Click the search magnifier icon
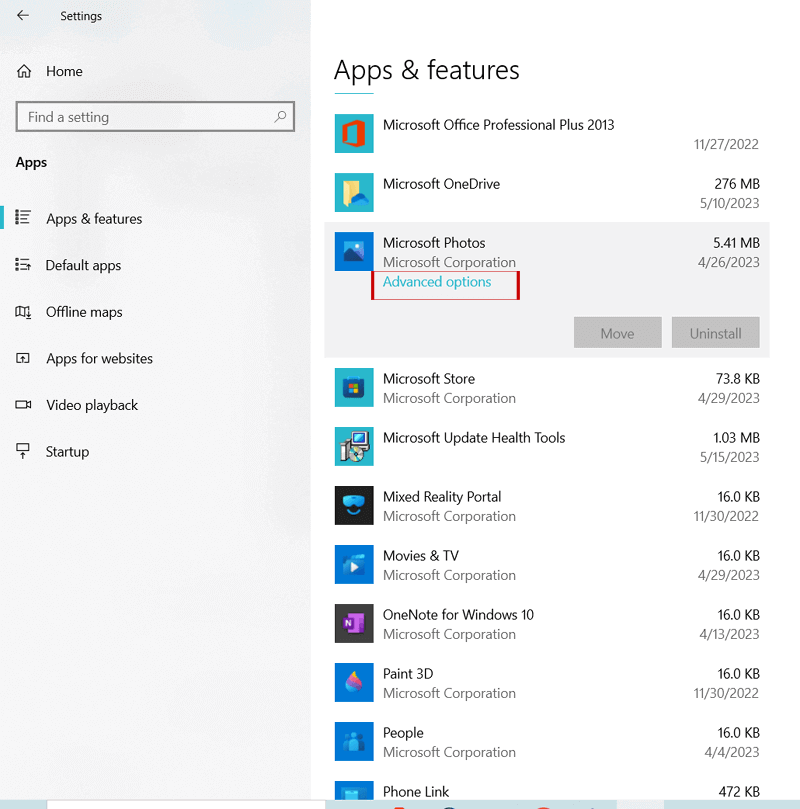 [280, 117]
